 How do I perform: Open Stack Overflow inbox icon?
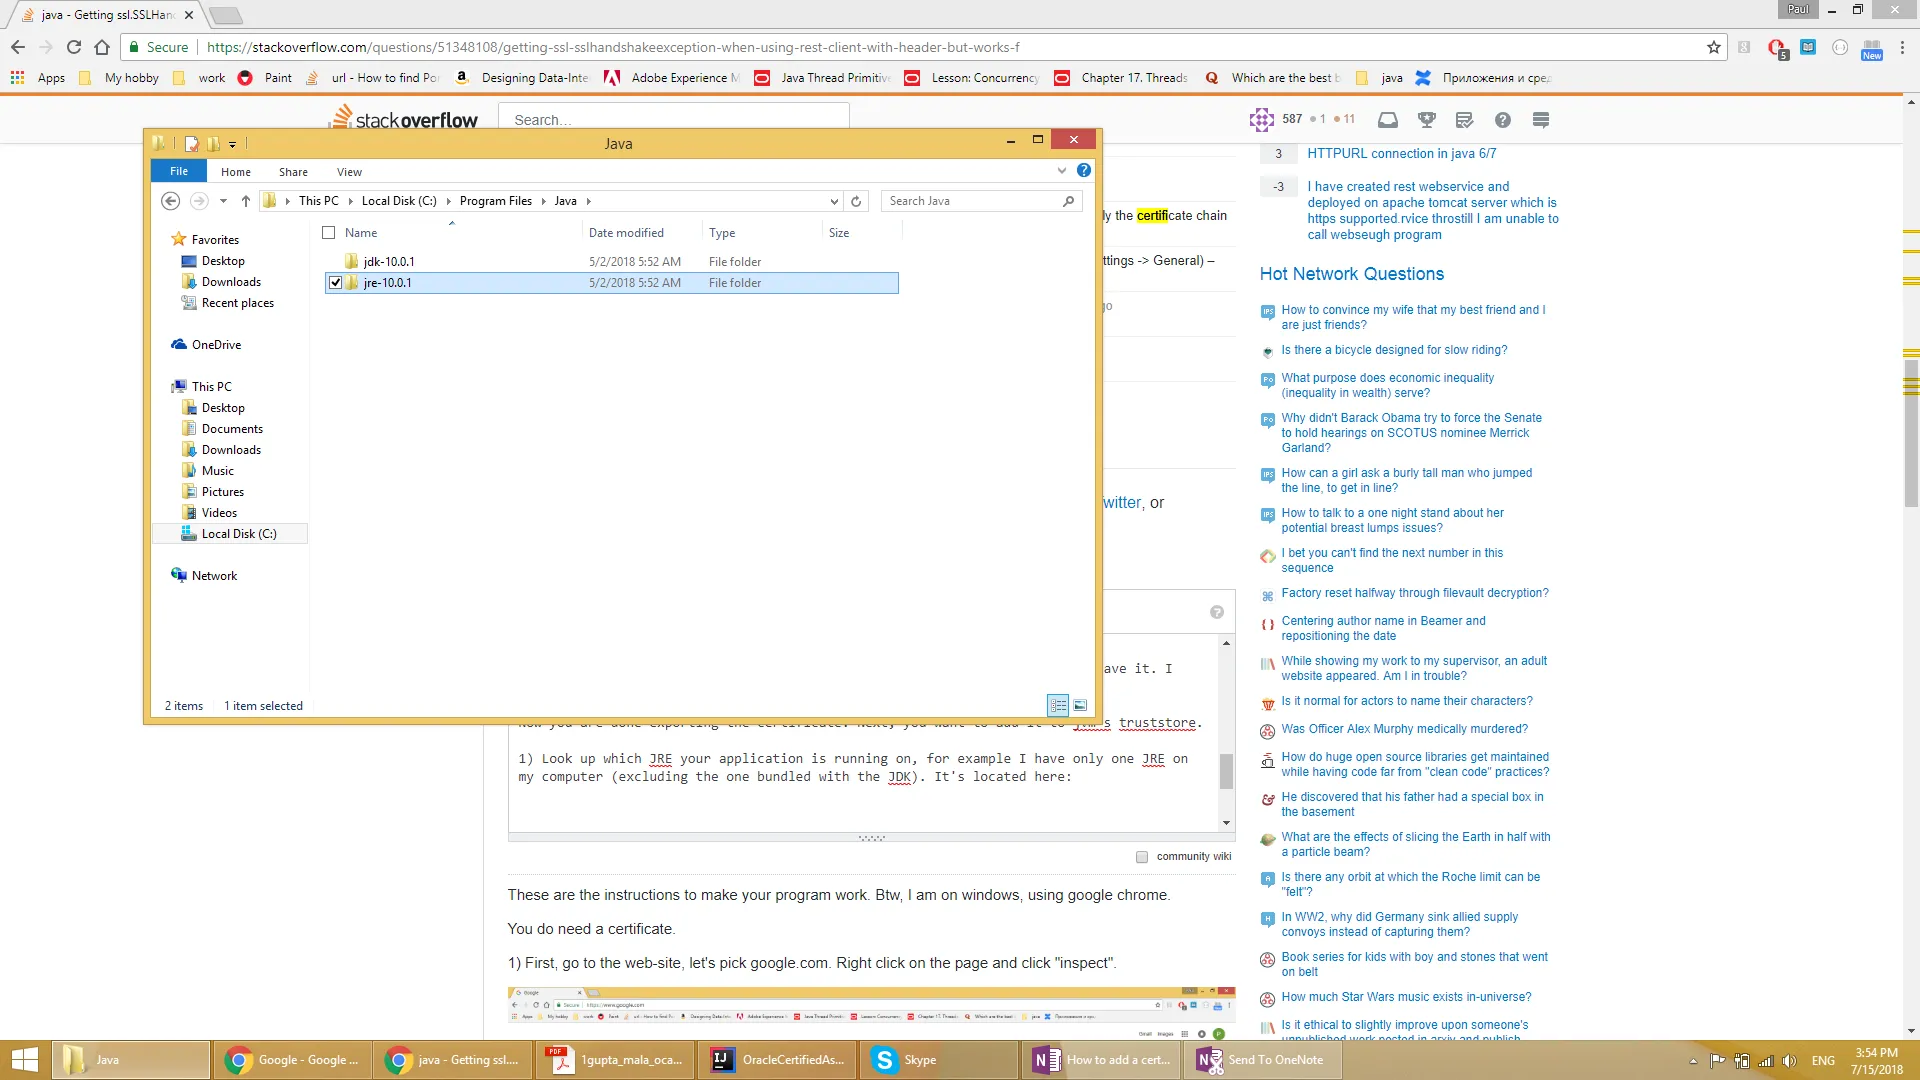click(1387, 120)
